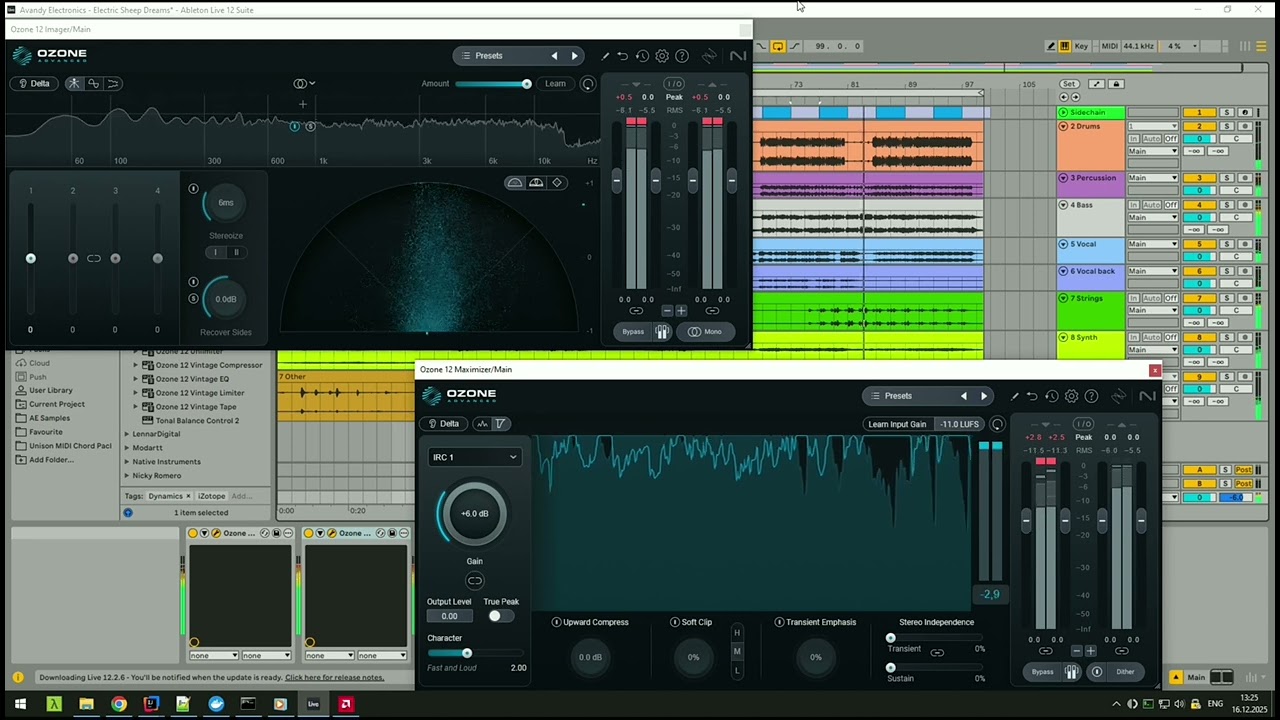Select Stereoize mode II
The height and width of the screenshot is (720, 1280).
coord(236,252)
